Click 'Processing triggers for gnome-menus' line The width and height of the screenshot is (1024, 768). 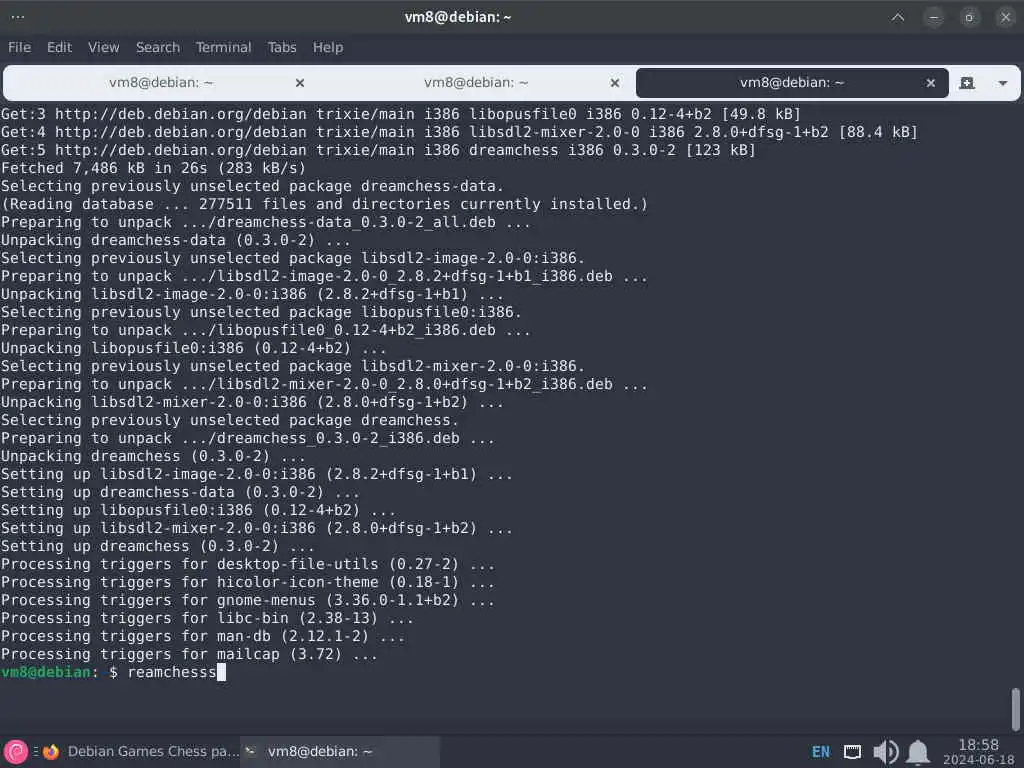pos(248,600)
